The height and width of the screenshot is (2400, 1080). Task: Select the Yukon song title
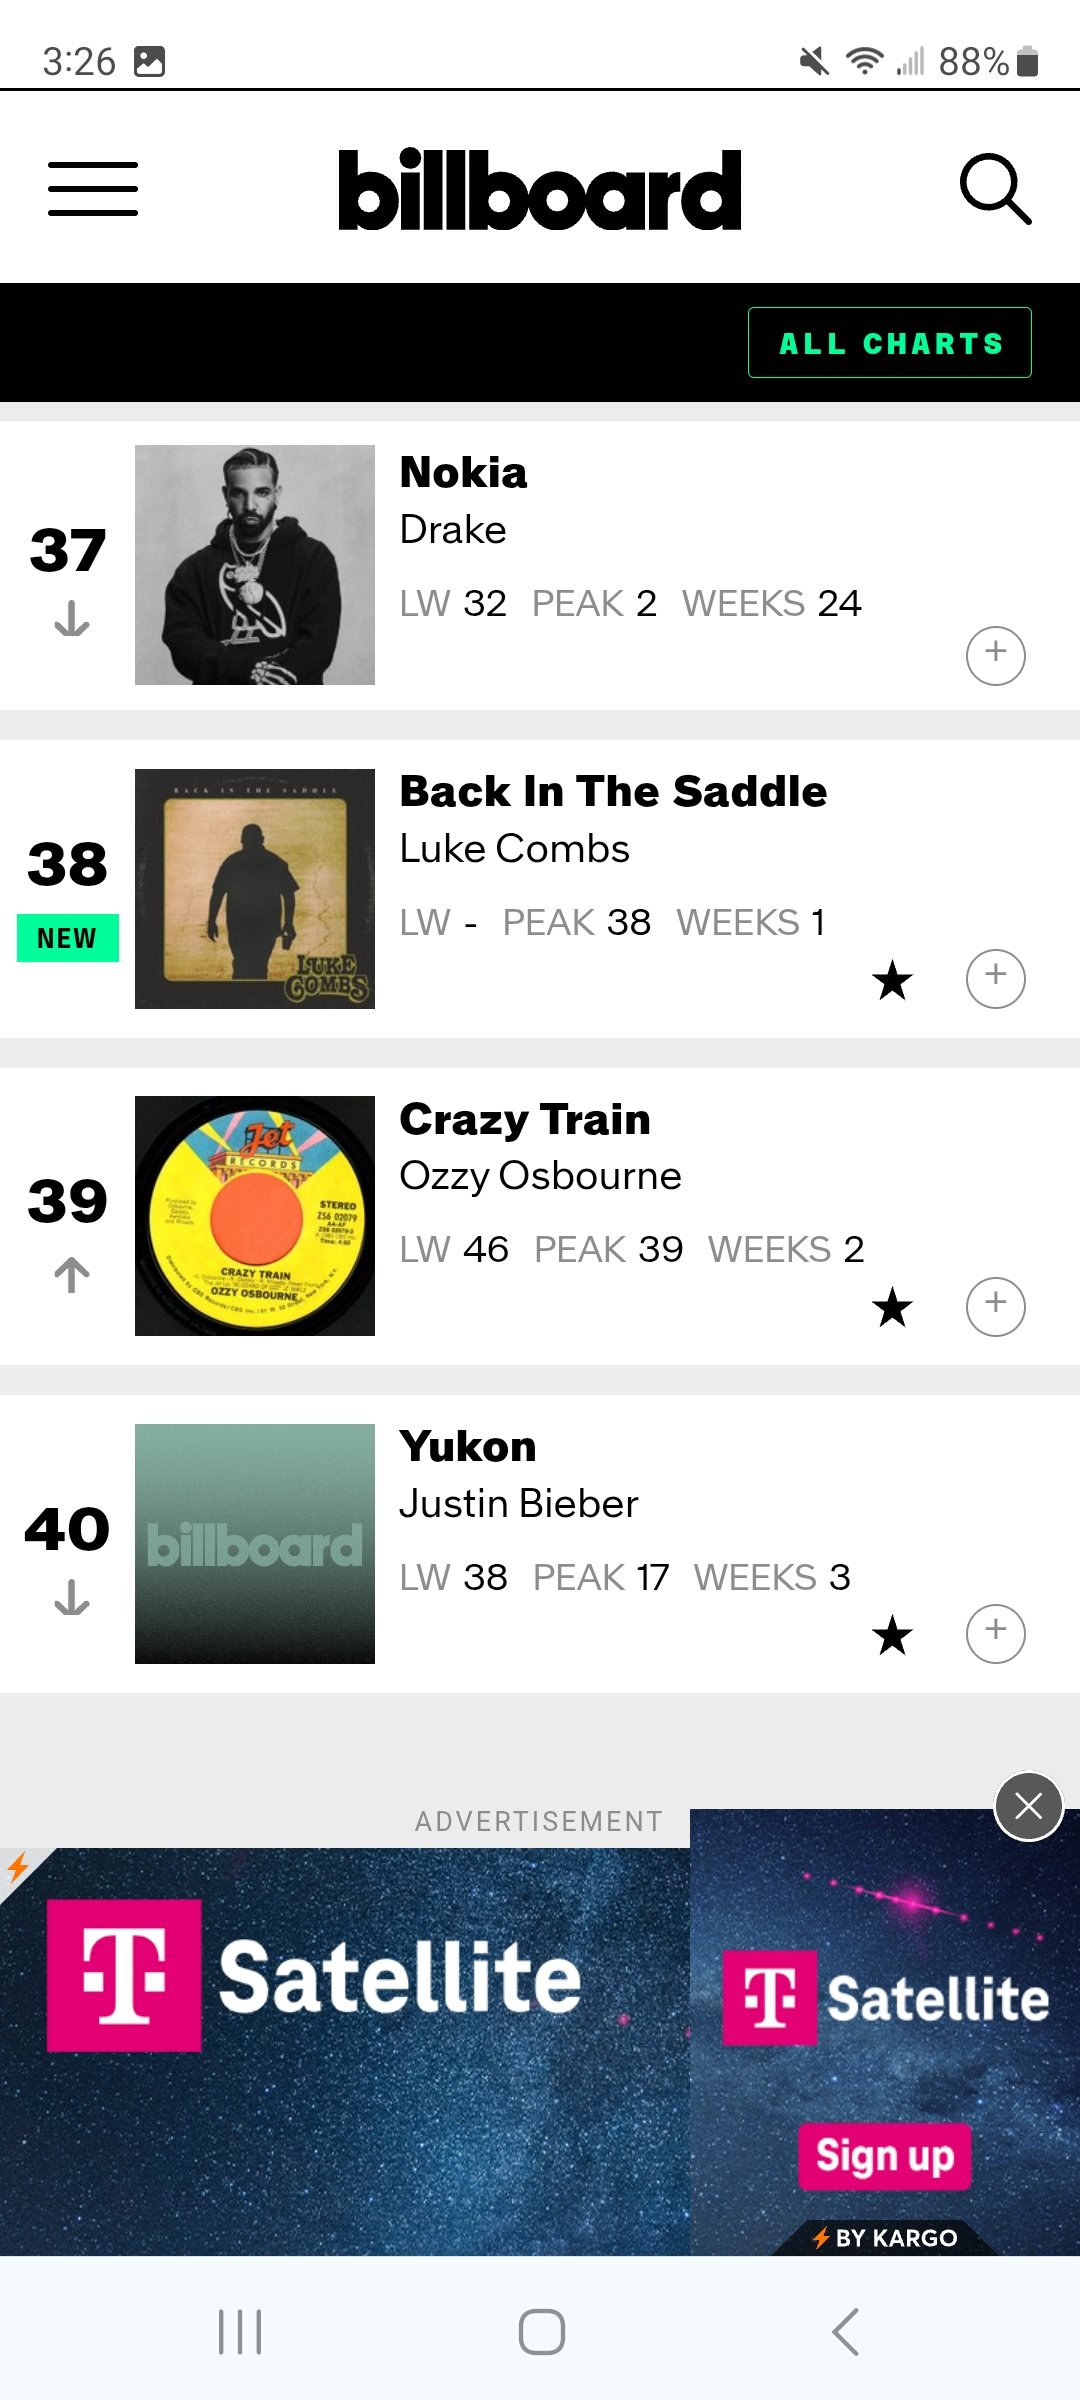(x=468, y=1447)
